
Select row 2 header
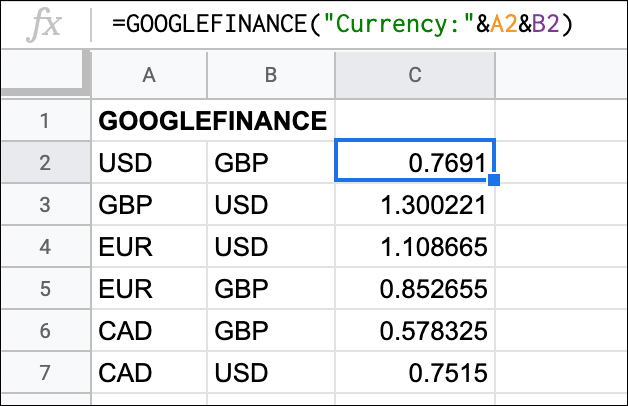(x=45, y=162)
